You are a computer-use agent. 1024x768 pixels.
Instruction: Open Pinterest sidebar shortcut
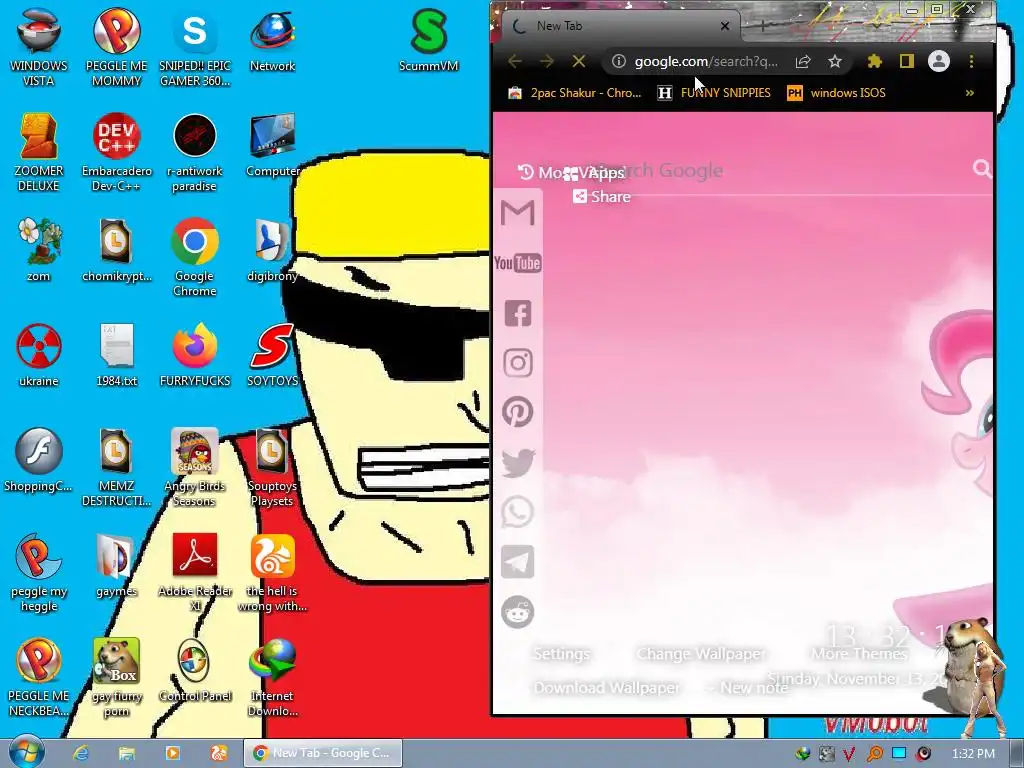point(518,412)
